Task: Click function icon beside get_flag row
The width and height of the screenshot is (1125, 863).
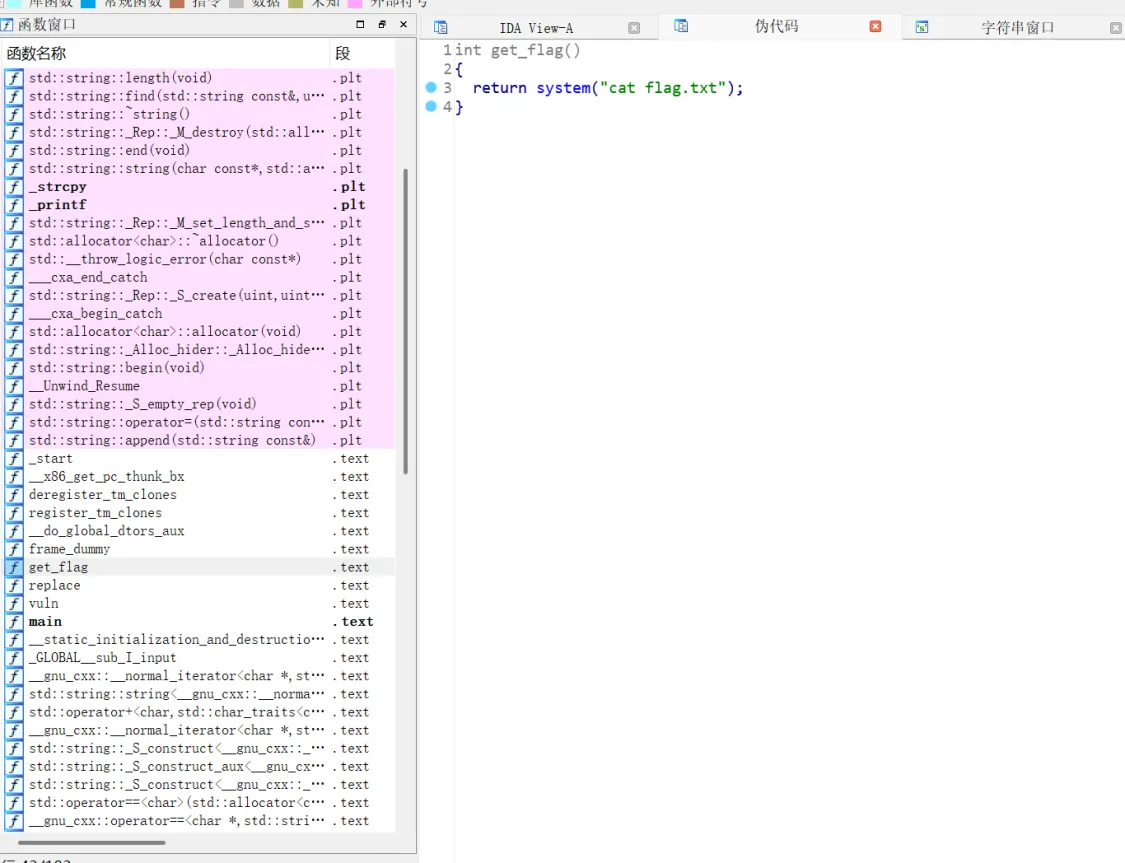Action: [x=14, y=567]
